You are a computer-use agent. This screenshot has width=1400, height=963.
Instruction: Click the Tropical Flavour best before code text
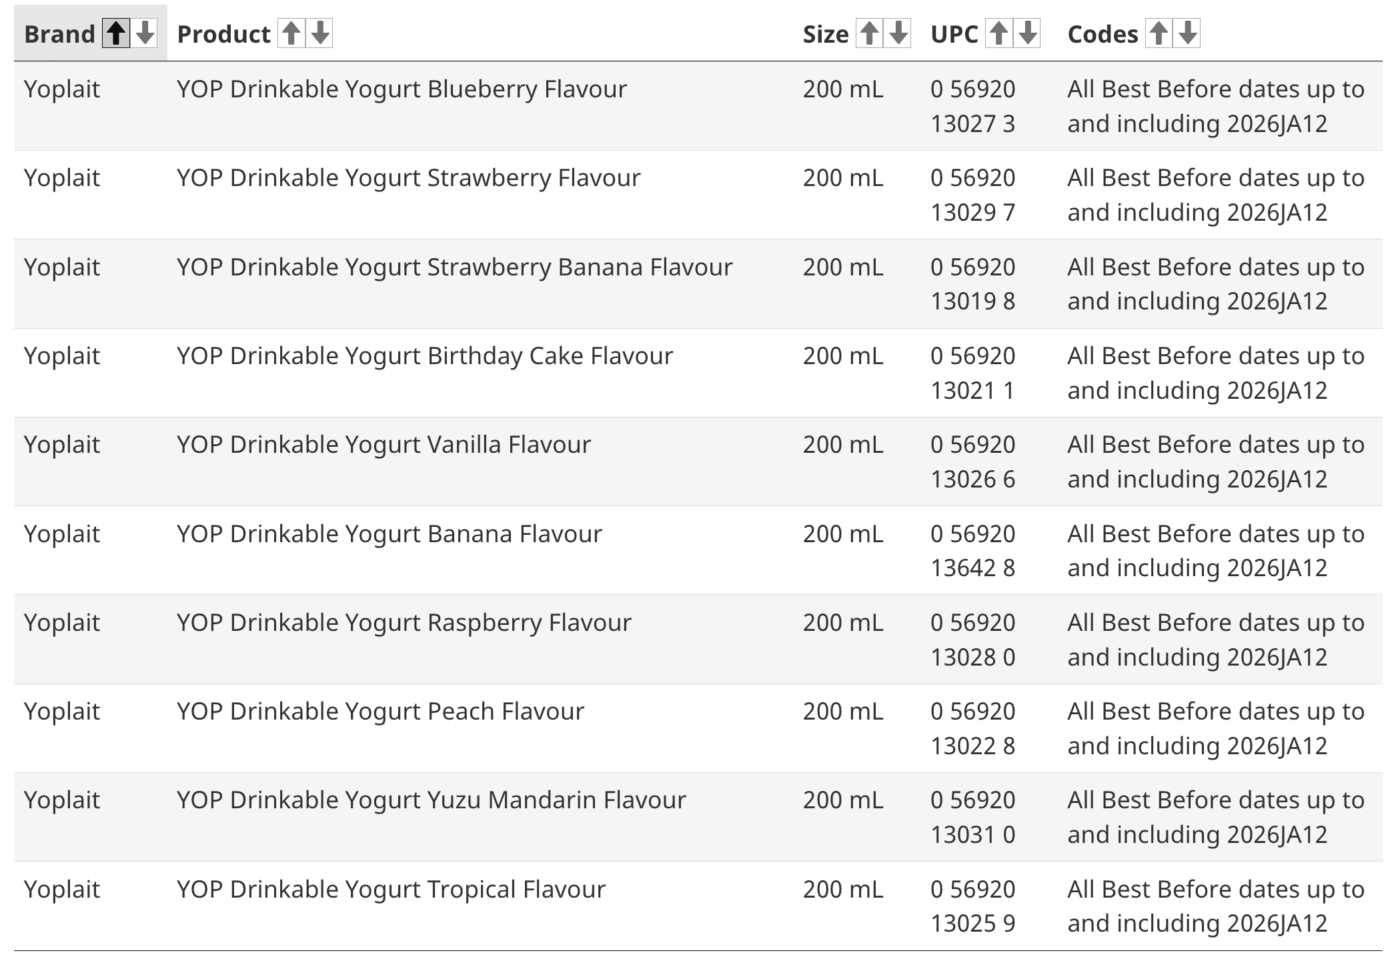click(1215, 906)
